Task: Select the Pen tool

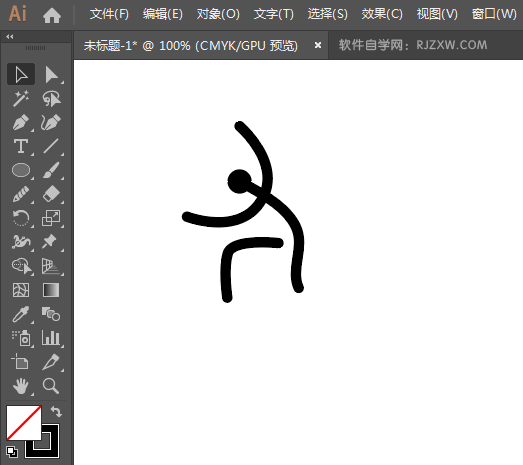Action: 21,122
